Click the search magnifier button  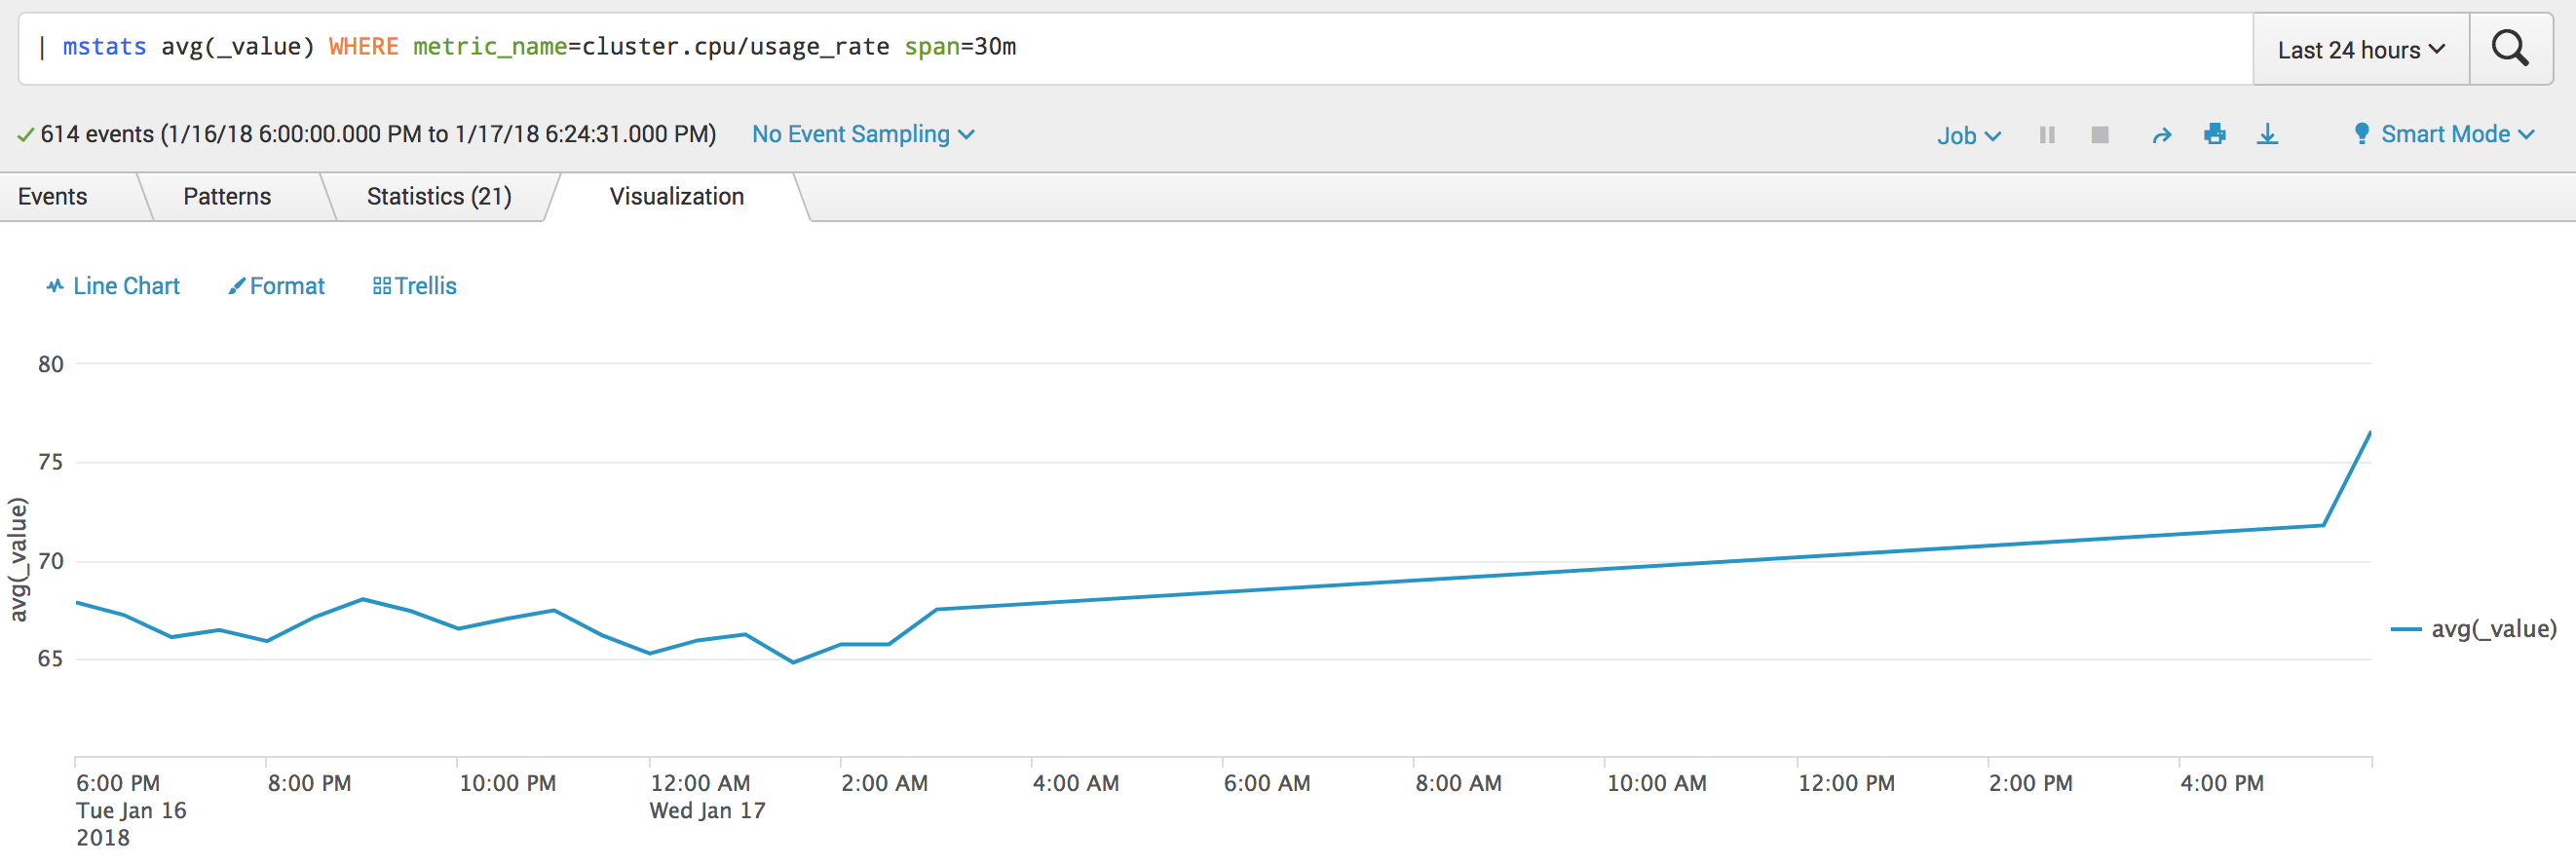tap(2510, 48)
